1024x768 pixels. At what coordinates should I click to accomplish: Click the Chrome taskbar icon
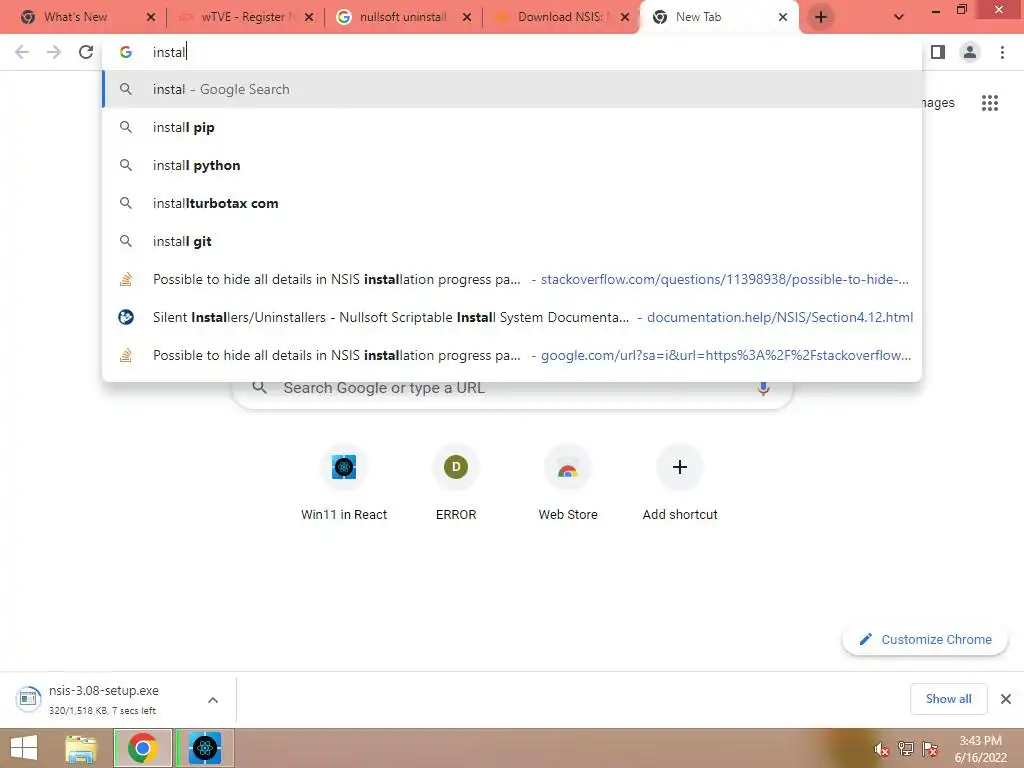[142, 748]
